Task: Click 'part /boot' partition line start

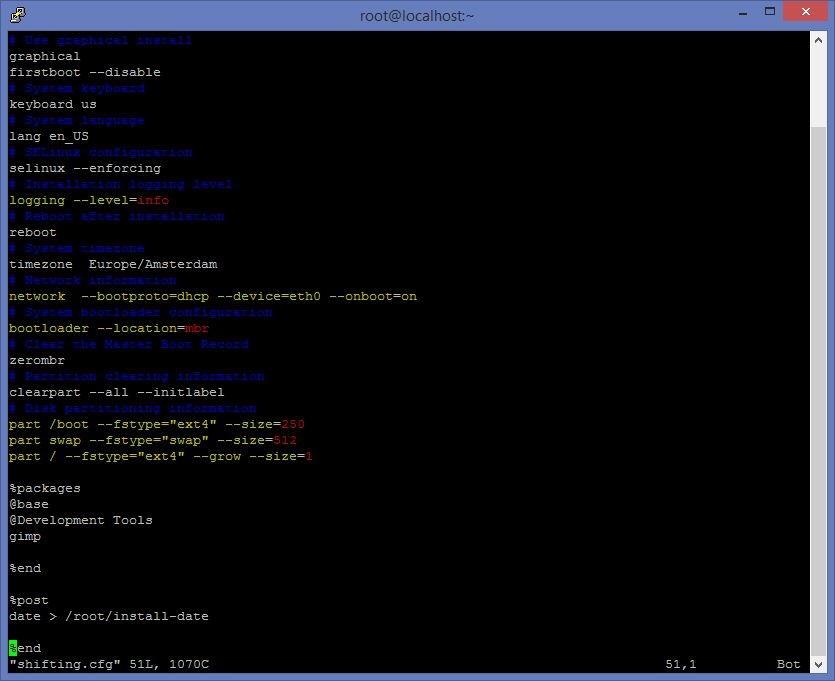Action: (x=49, y=424)
